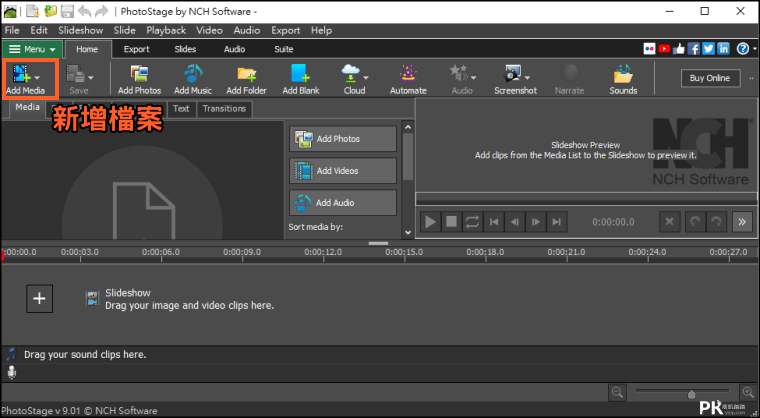
Task: Click the thumbs-up like icon
Action: [679, 48]
